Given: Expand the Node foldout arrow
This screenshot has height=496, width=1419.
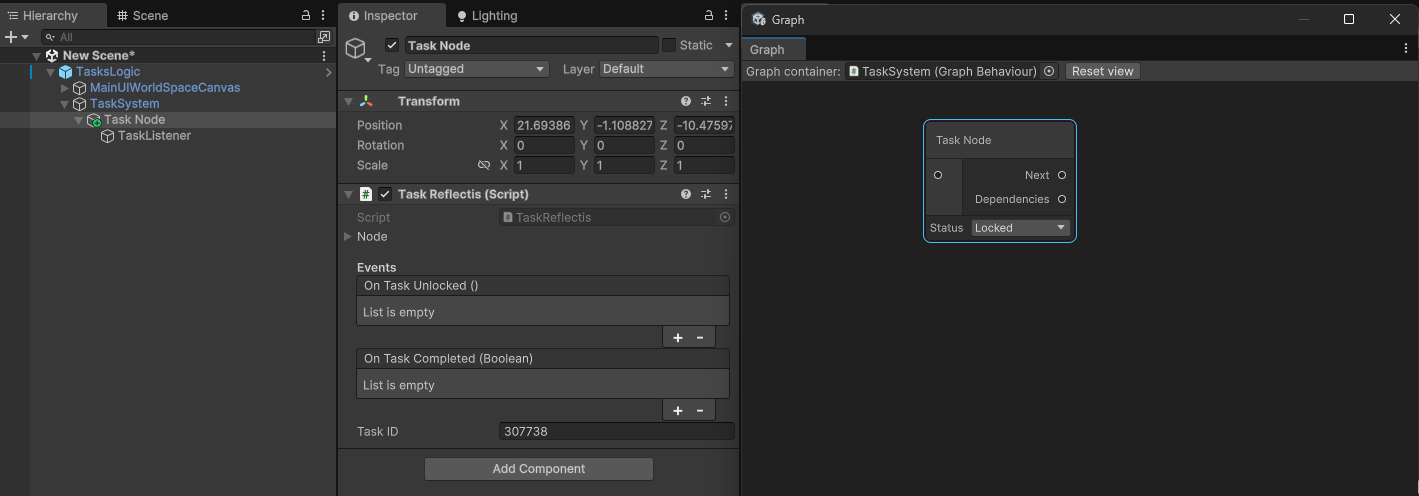Looking at the screenshot, I should click(348, 237).
